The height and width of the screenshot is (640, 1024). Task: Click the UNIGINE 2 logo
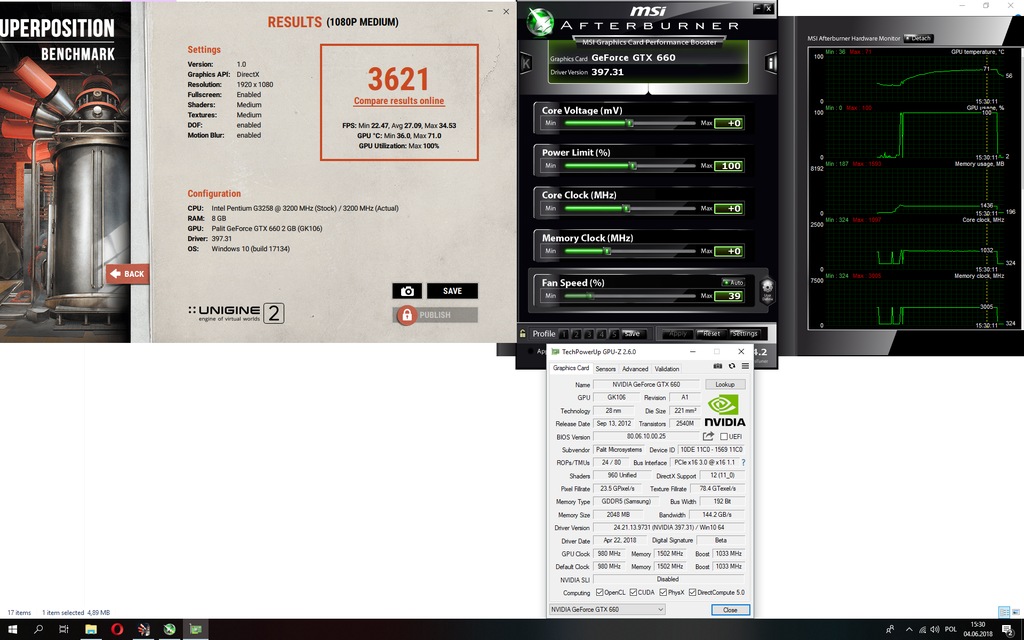pos(236,313)
